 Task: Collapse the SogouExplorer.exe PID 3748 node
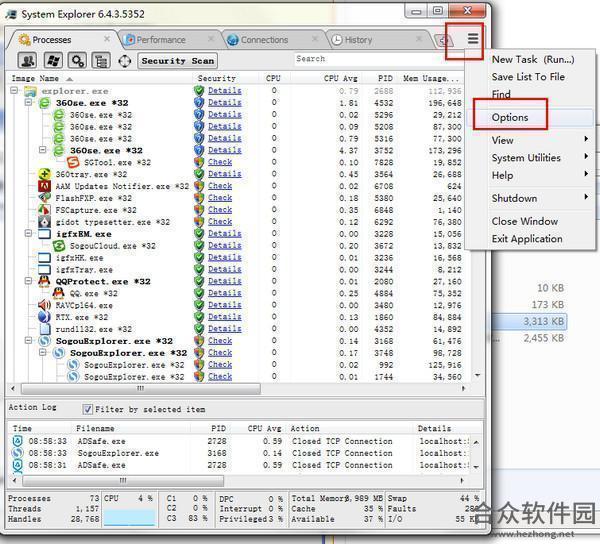click(43, 352)
